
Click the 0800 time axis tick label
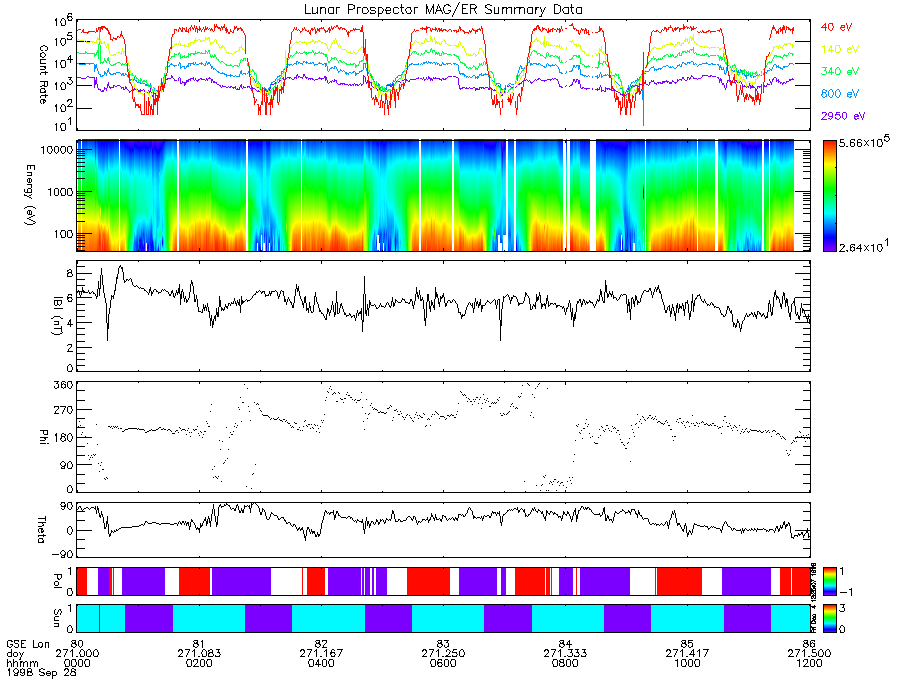coord(565,663)
